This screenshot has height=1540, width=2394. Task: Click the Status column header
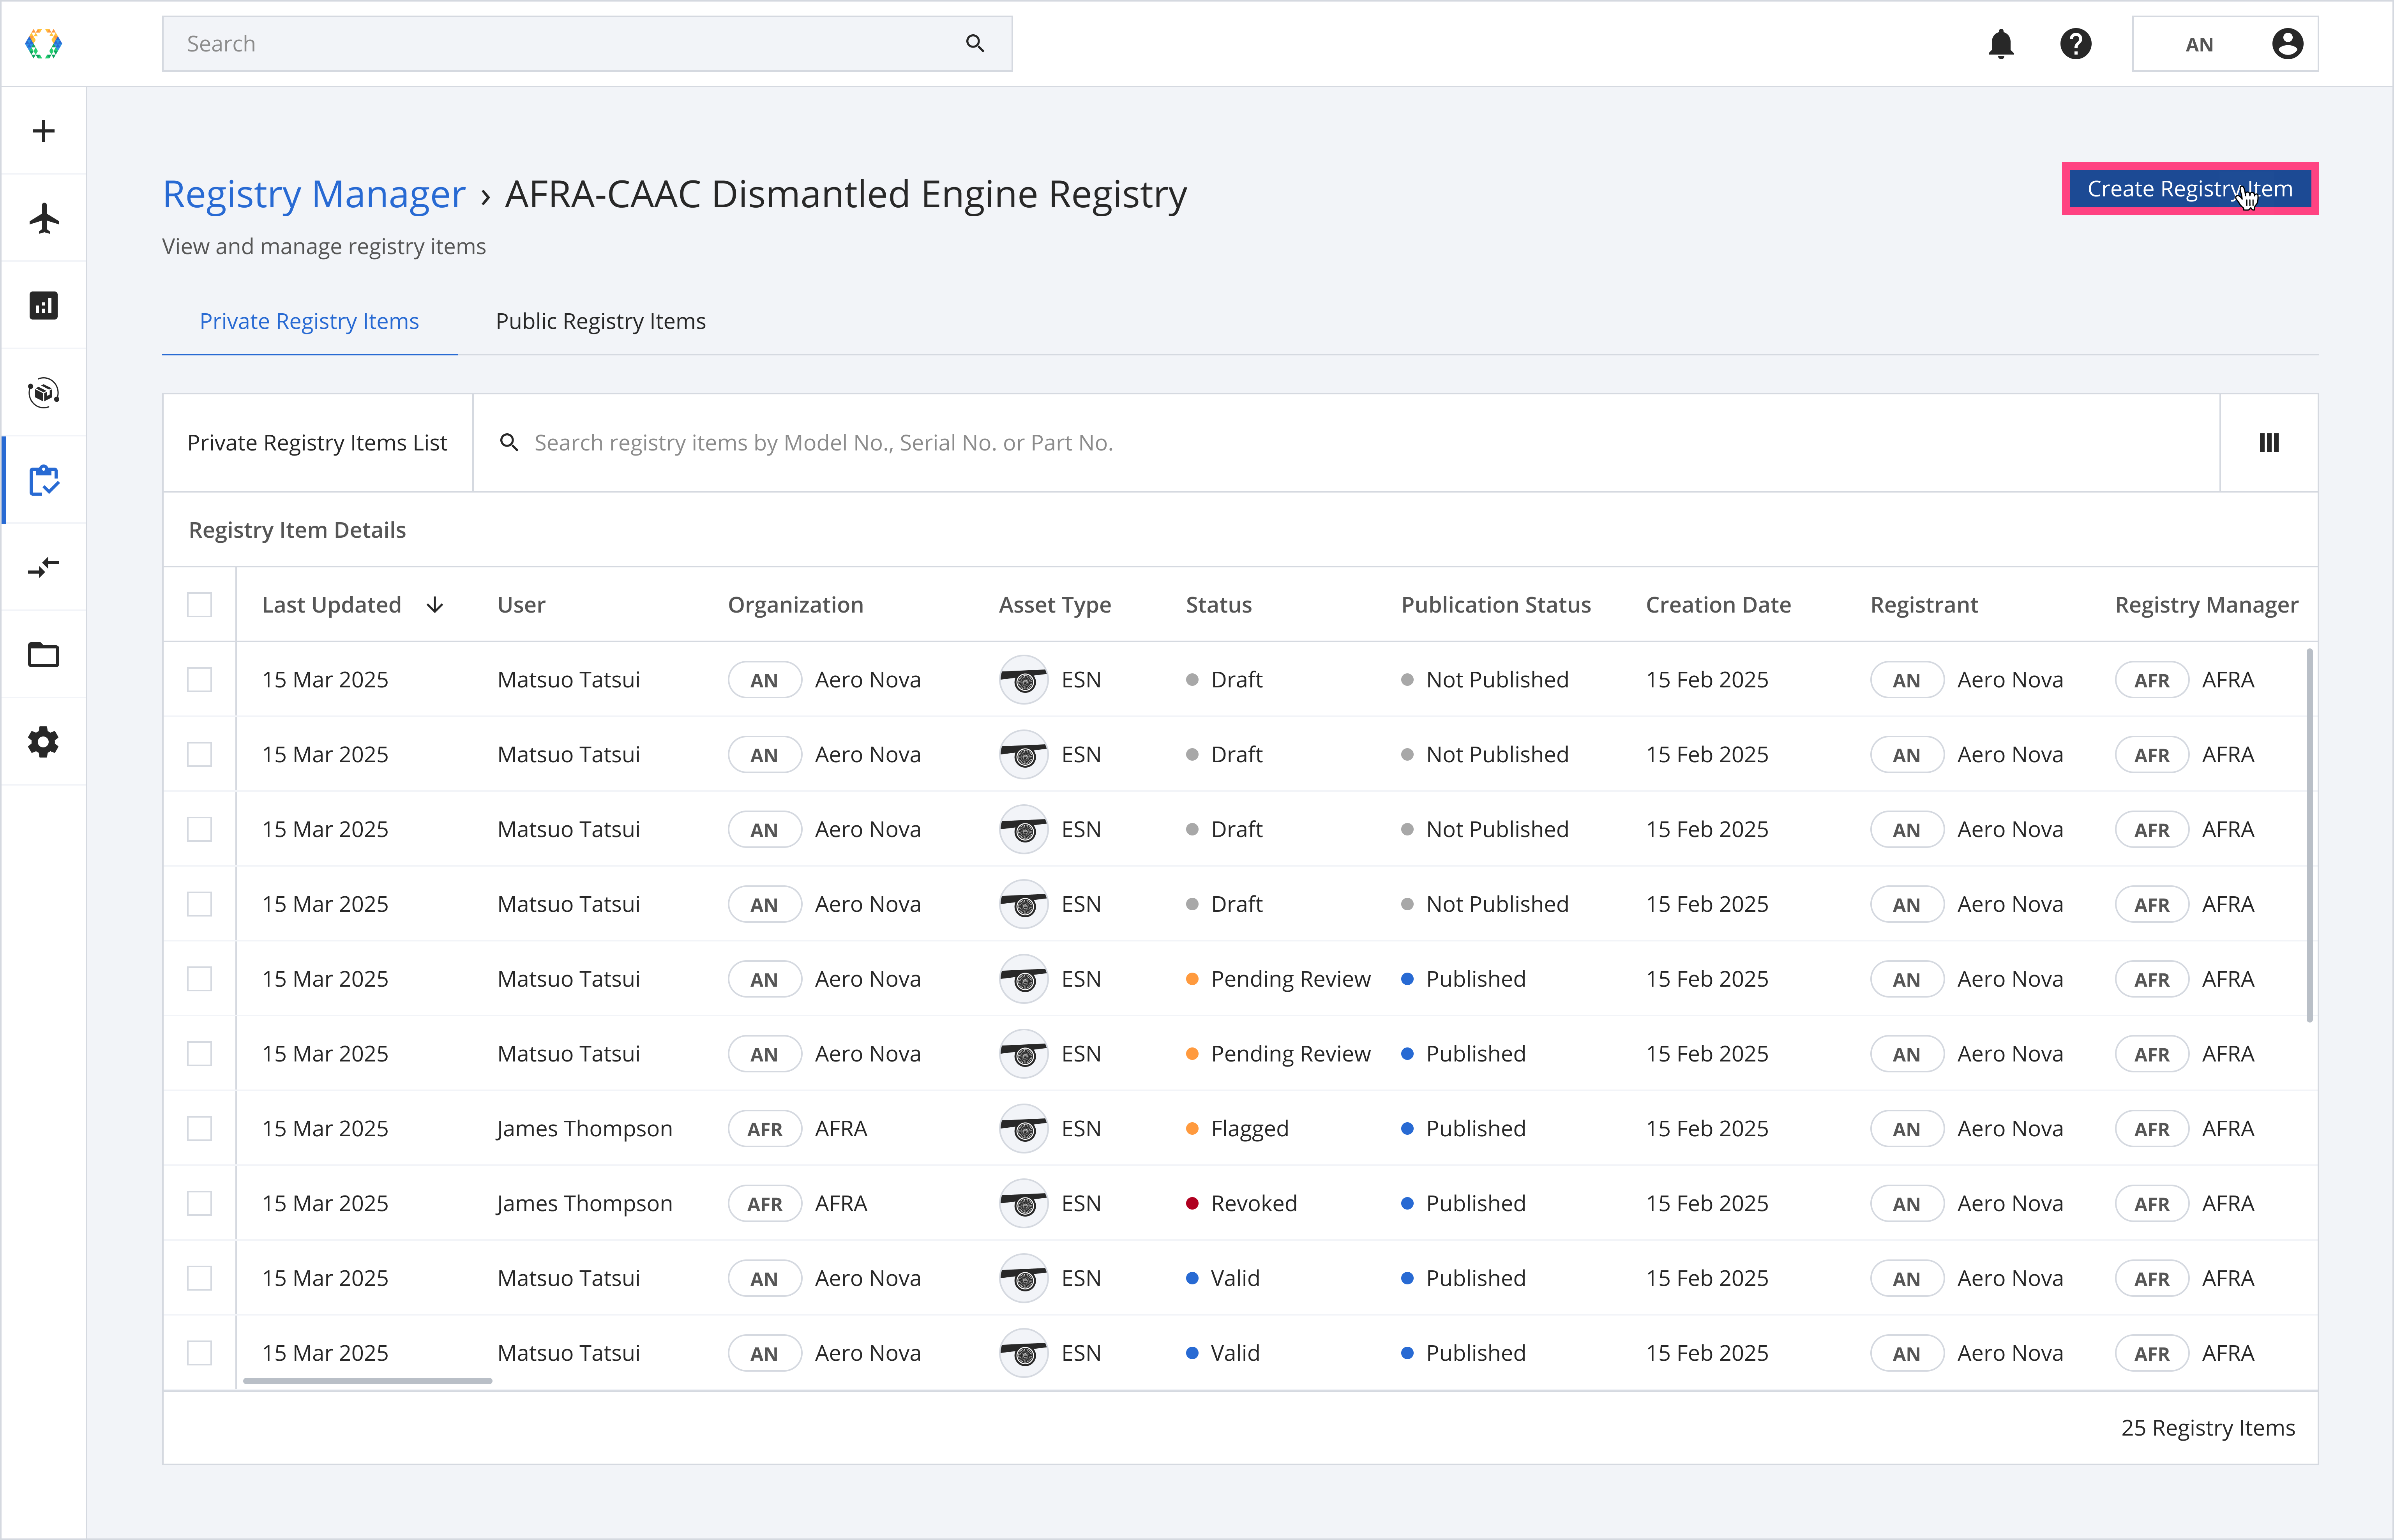pos(1218,605)
